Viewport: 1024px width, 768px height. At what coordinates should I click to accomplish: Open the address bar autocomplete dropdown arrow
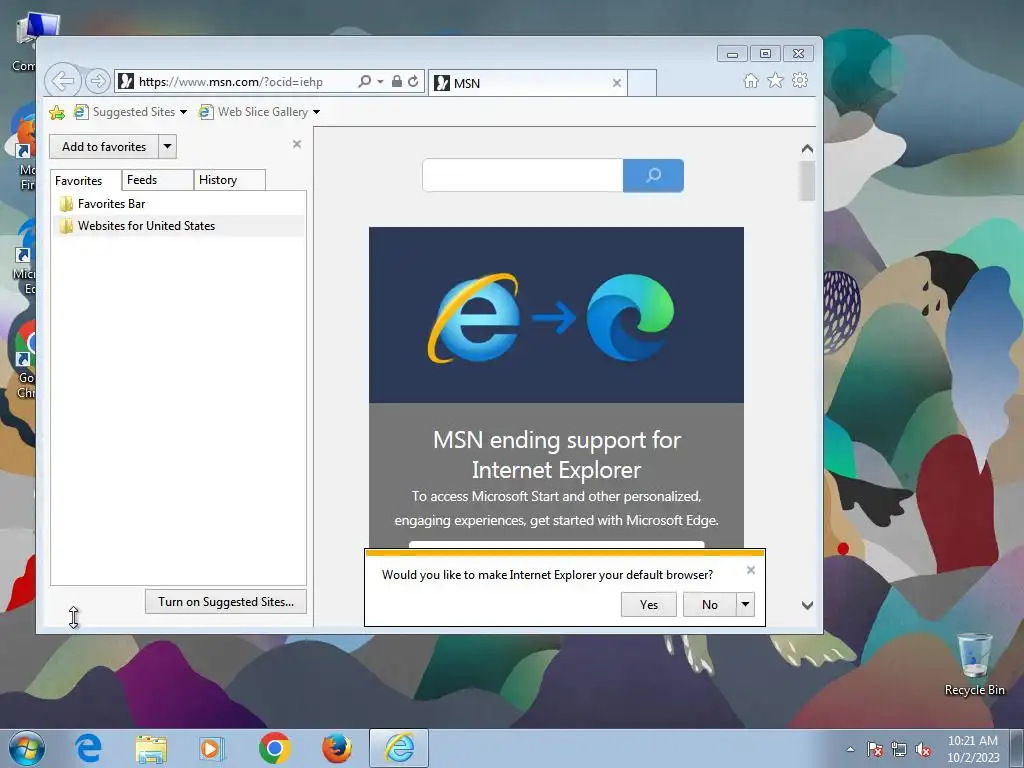tap(380, 82)
